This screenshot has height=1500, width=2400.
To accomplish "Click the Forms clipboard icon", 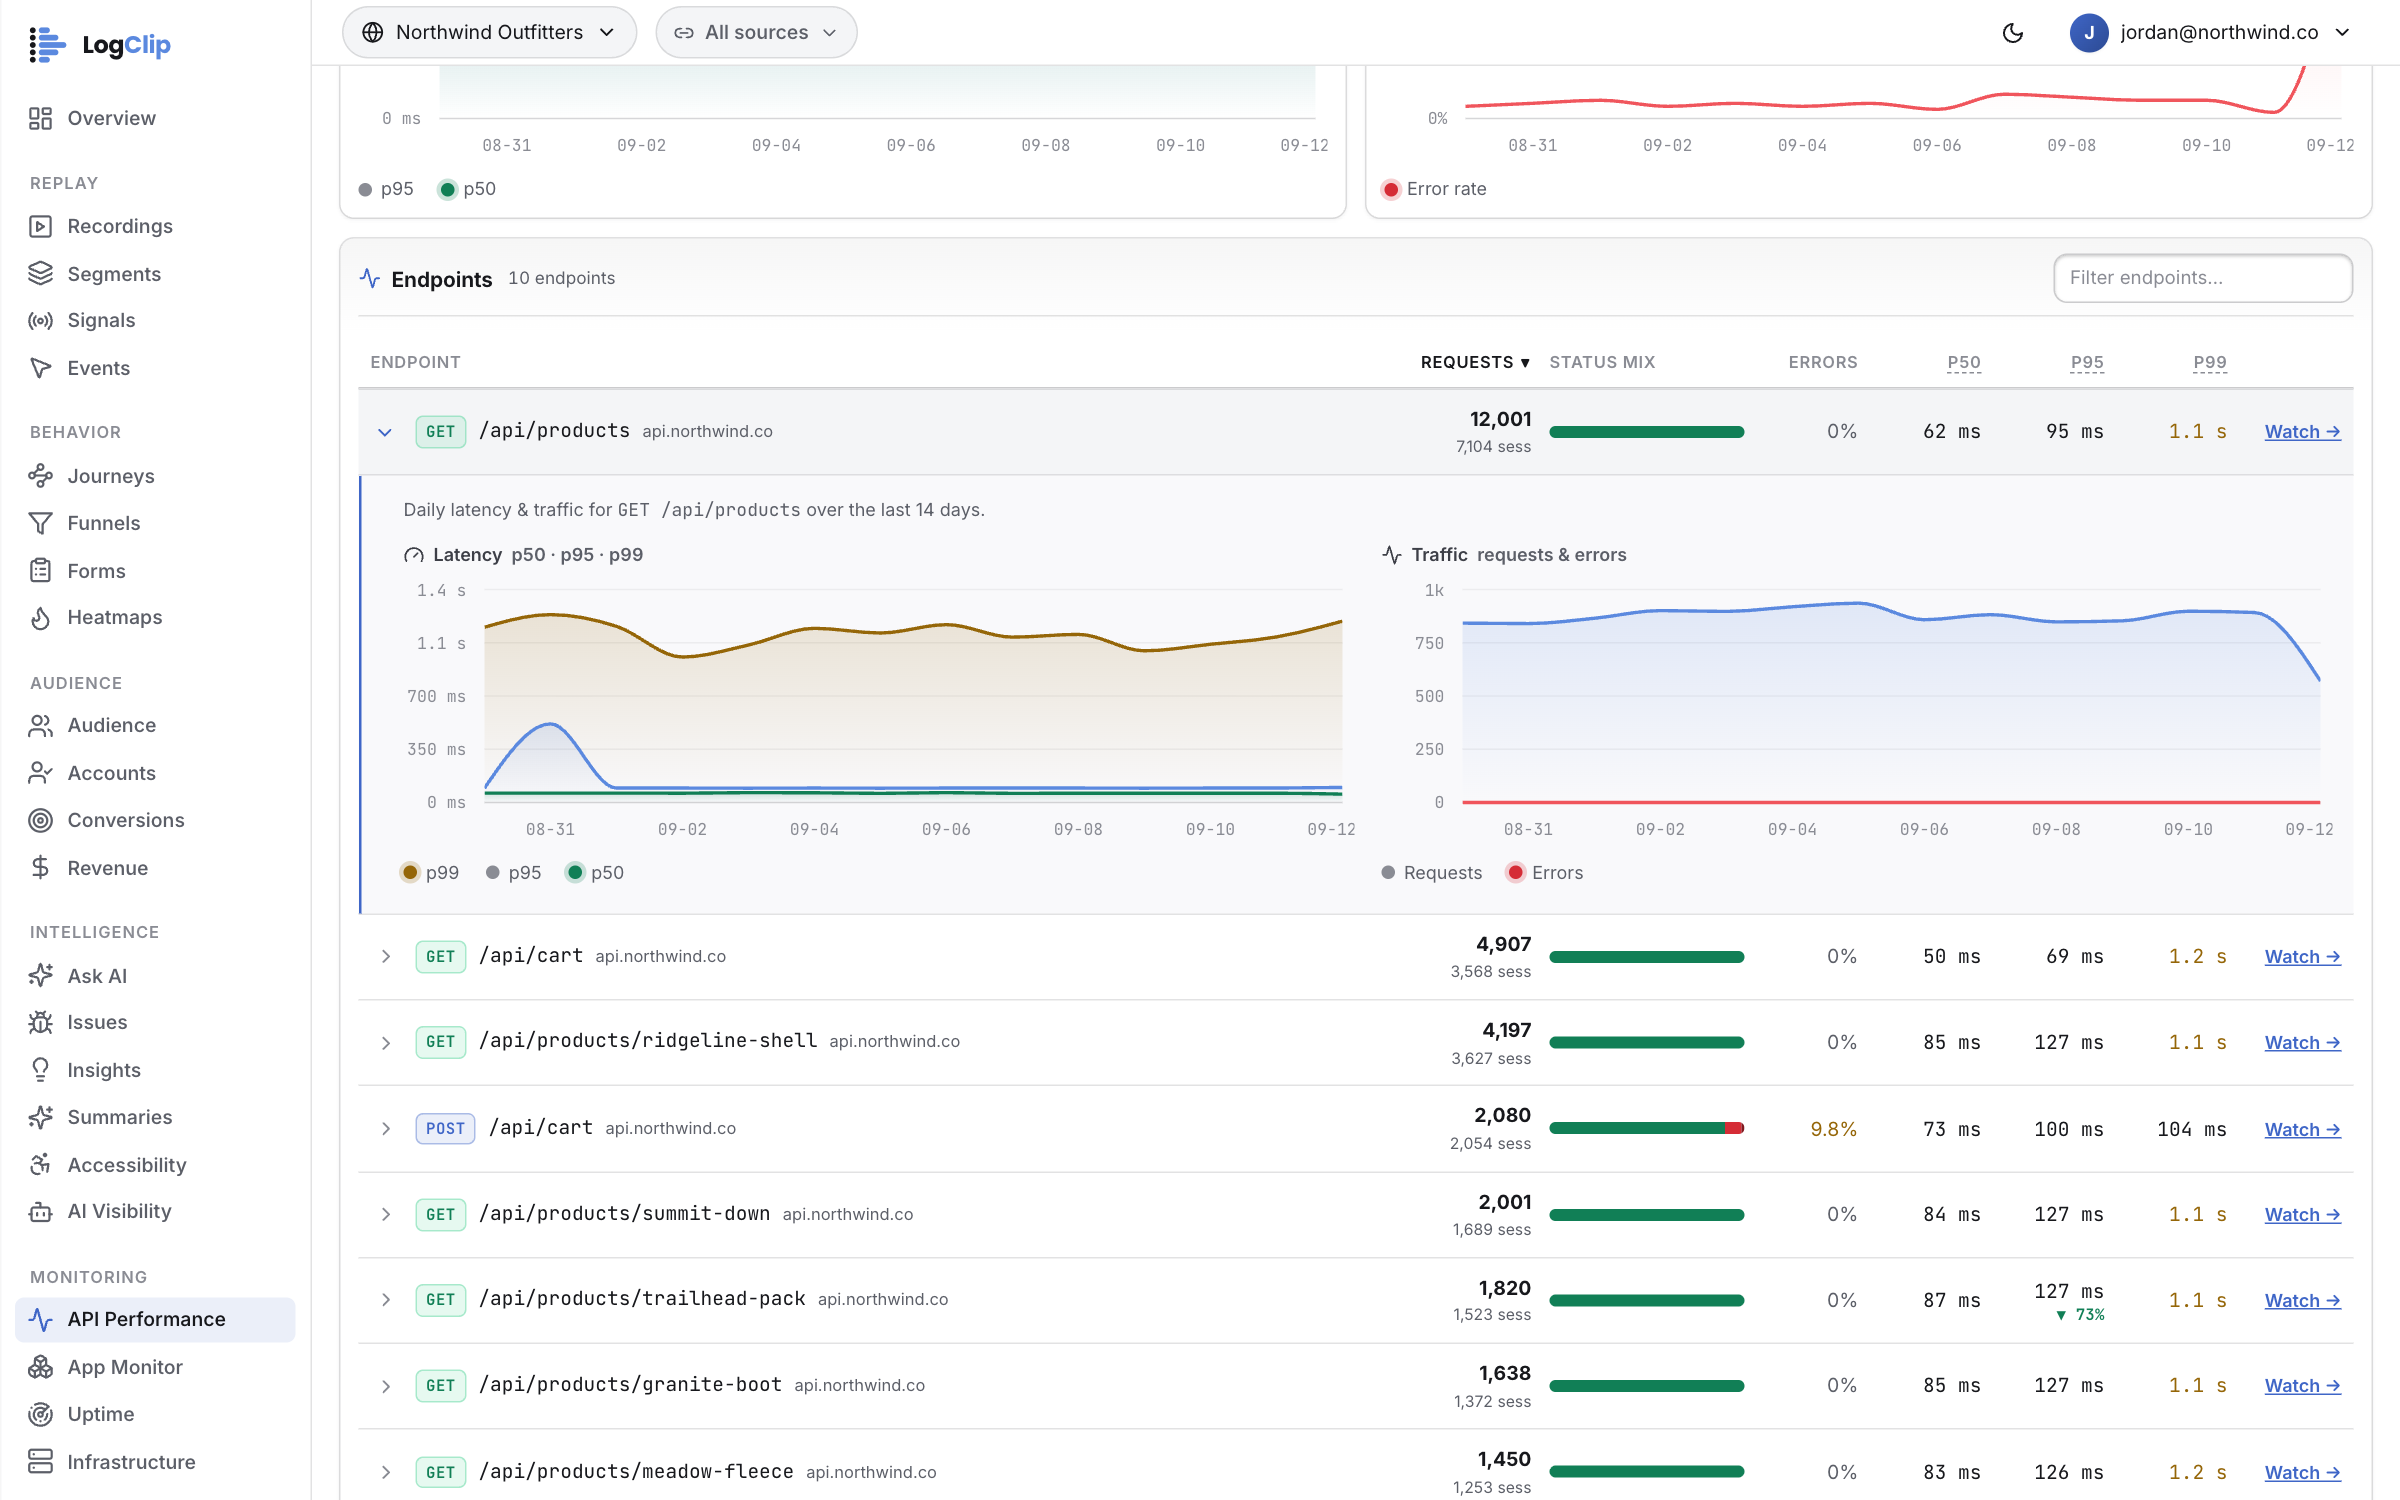I will [x=40, y=570].
